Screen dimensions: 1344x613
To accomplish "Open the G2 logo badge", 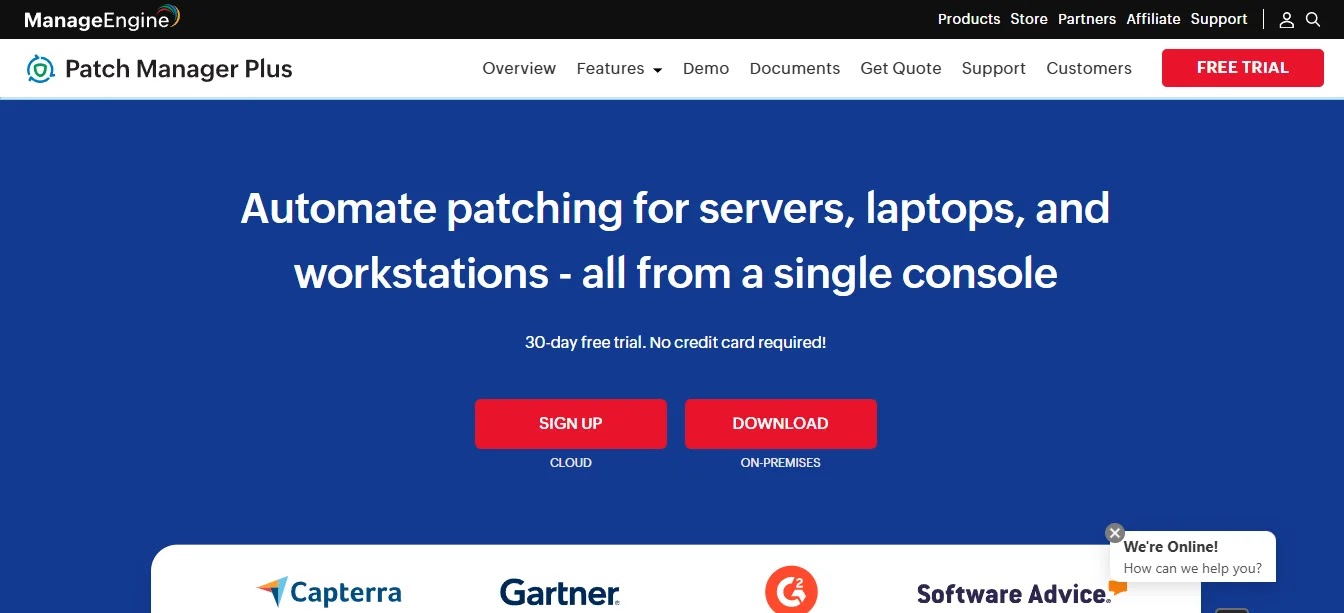I will pos(791,590).
